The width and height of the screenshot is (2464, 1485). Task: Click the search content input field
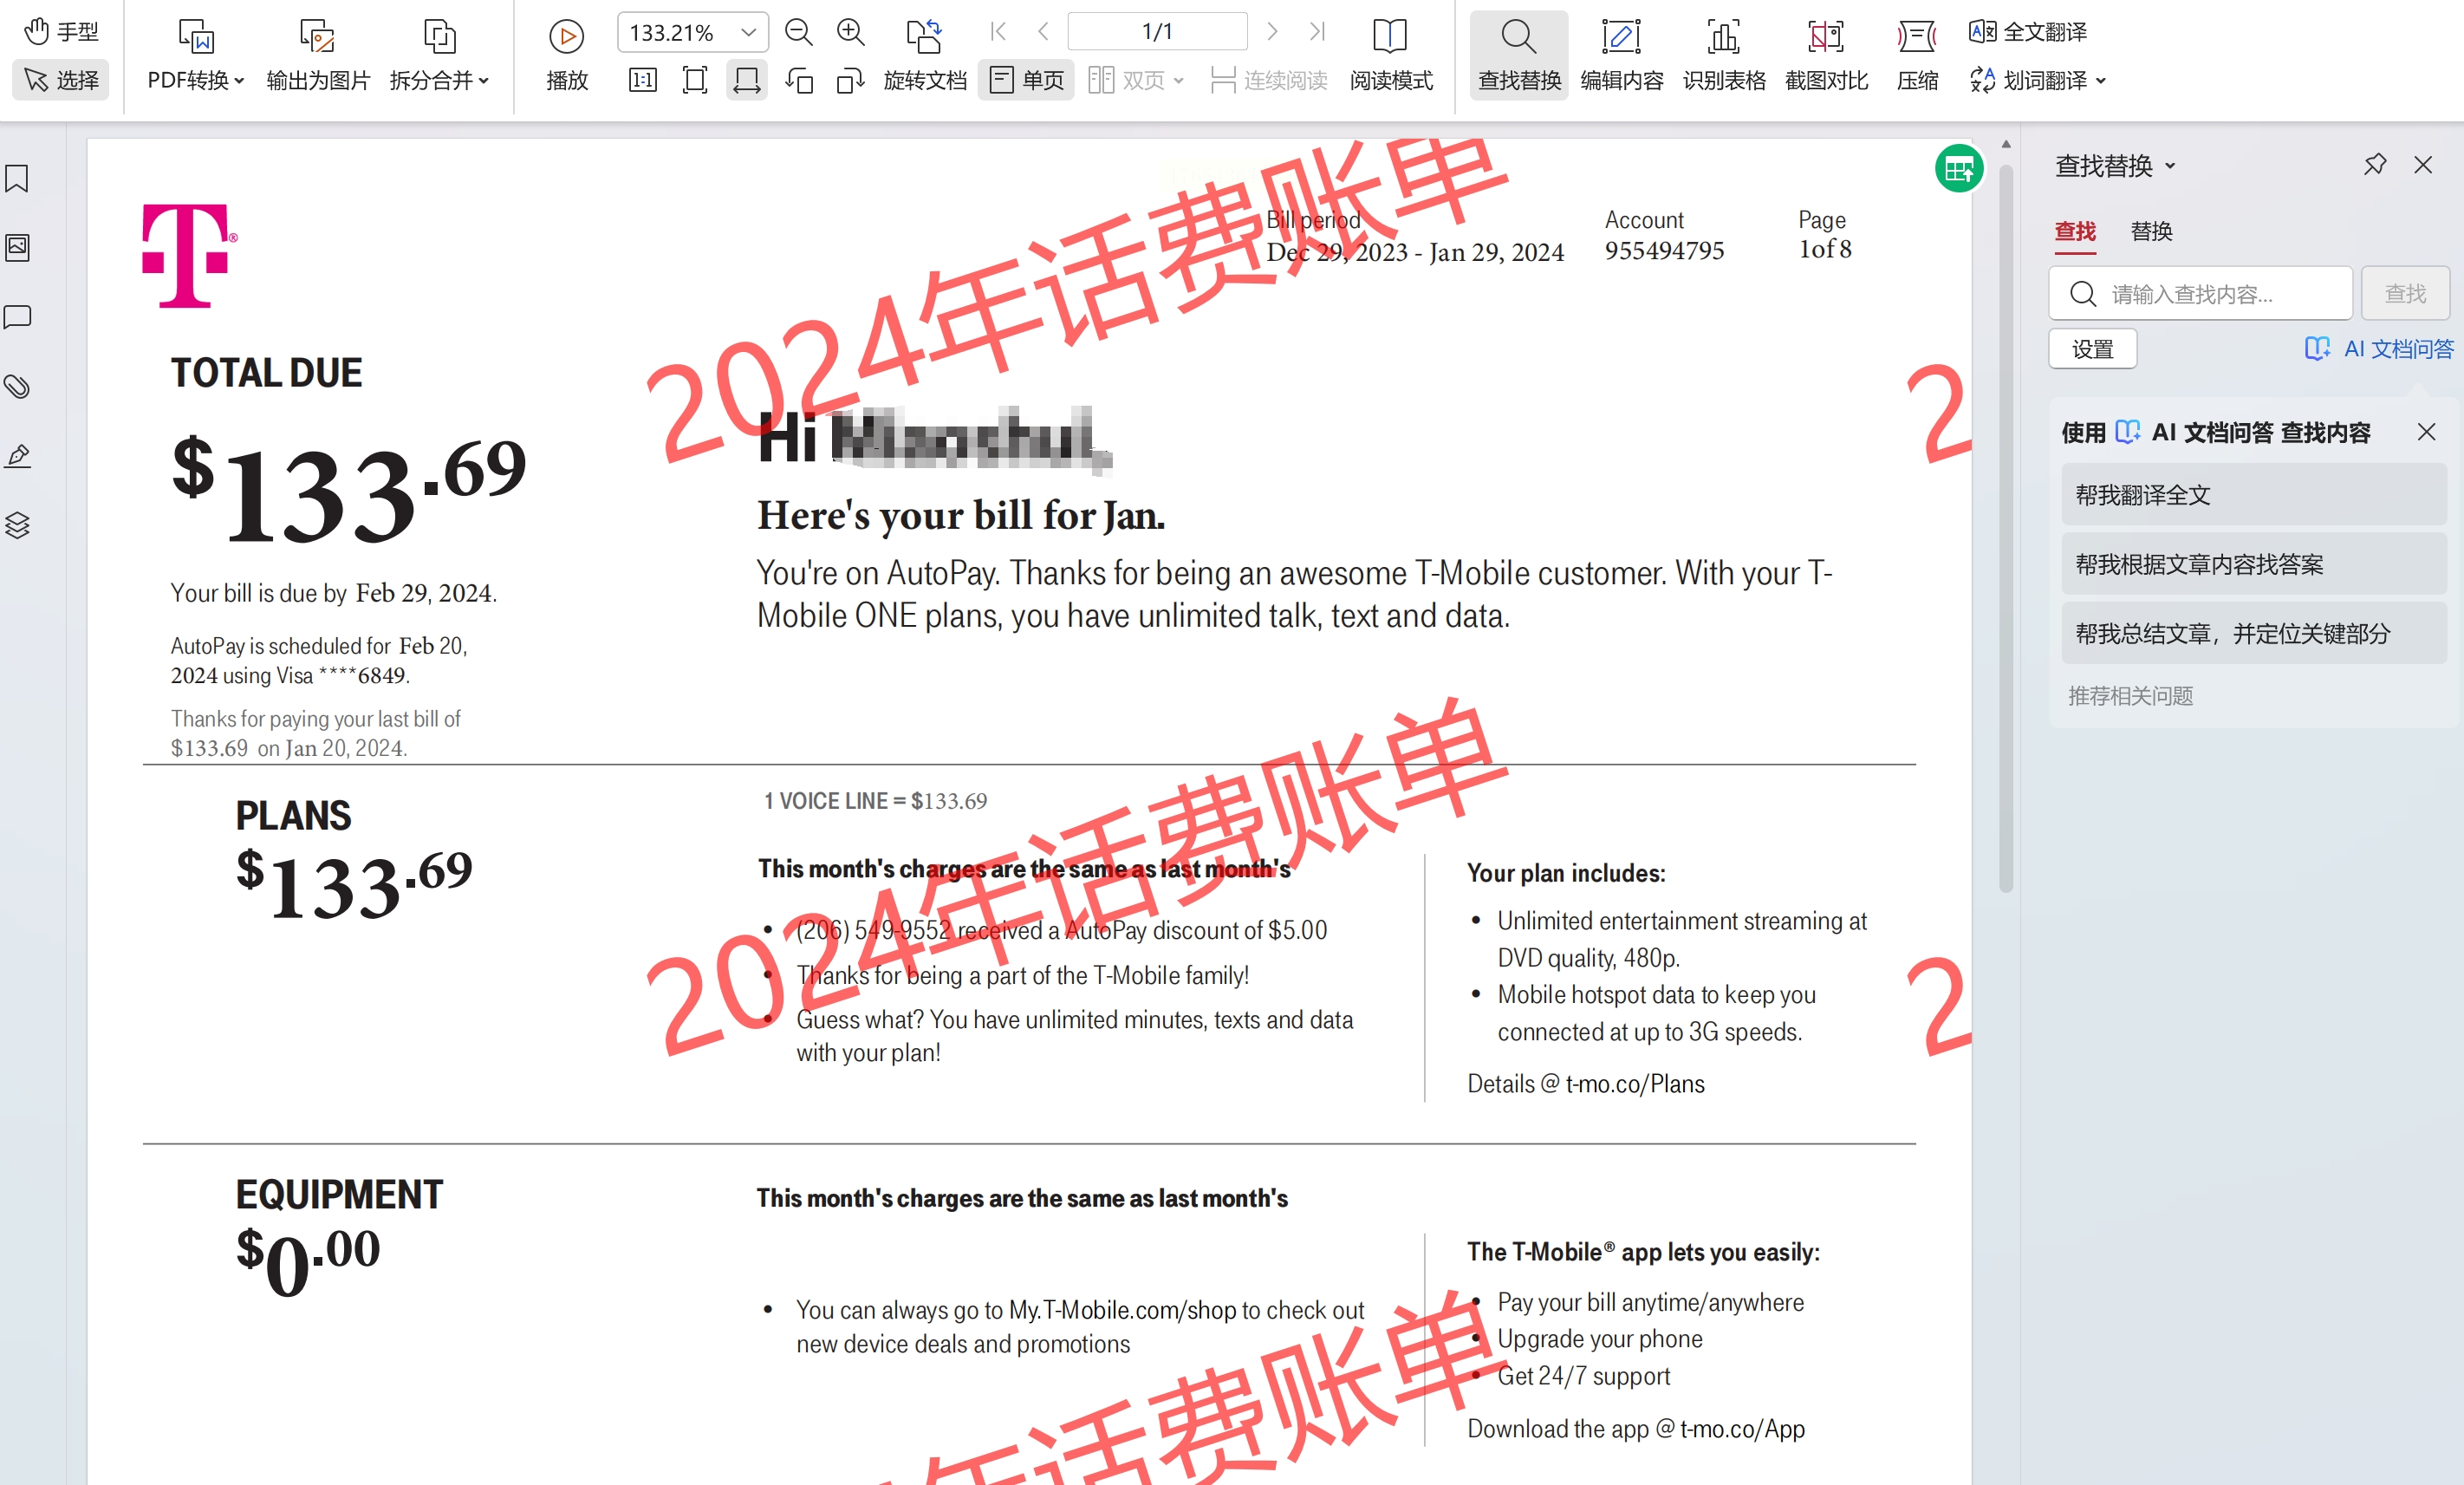[2215, 294]
